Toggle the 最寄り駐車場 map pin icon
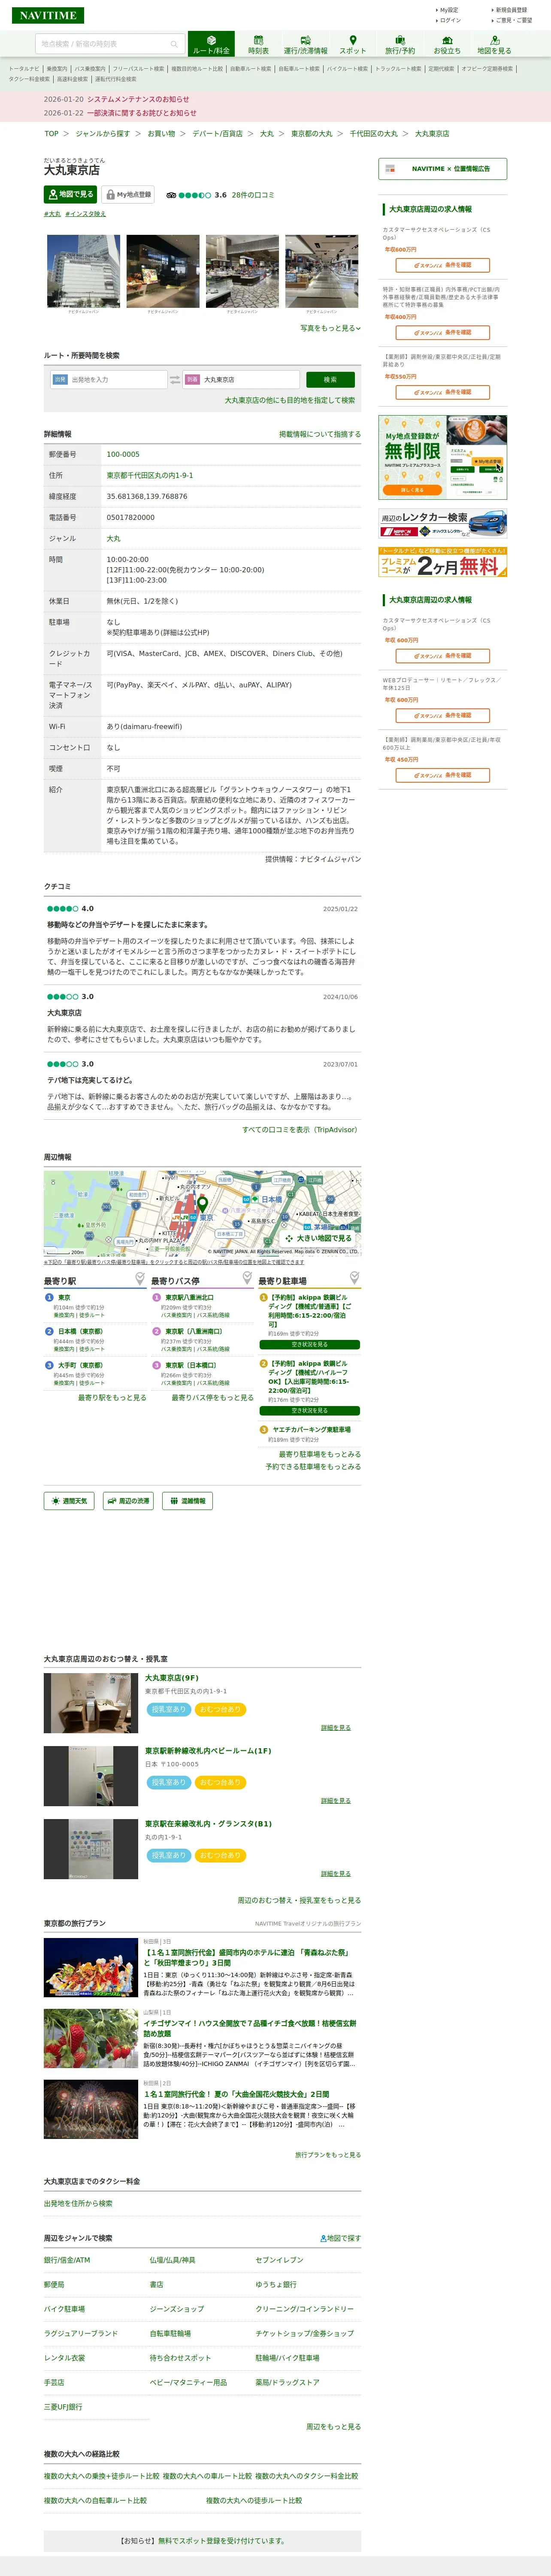The width and height of the screenshot is (551, 2576). (354, 1278)
